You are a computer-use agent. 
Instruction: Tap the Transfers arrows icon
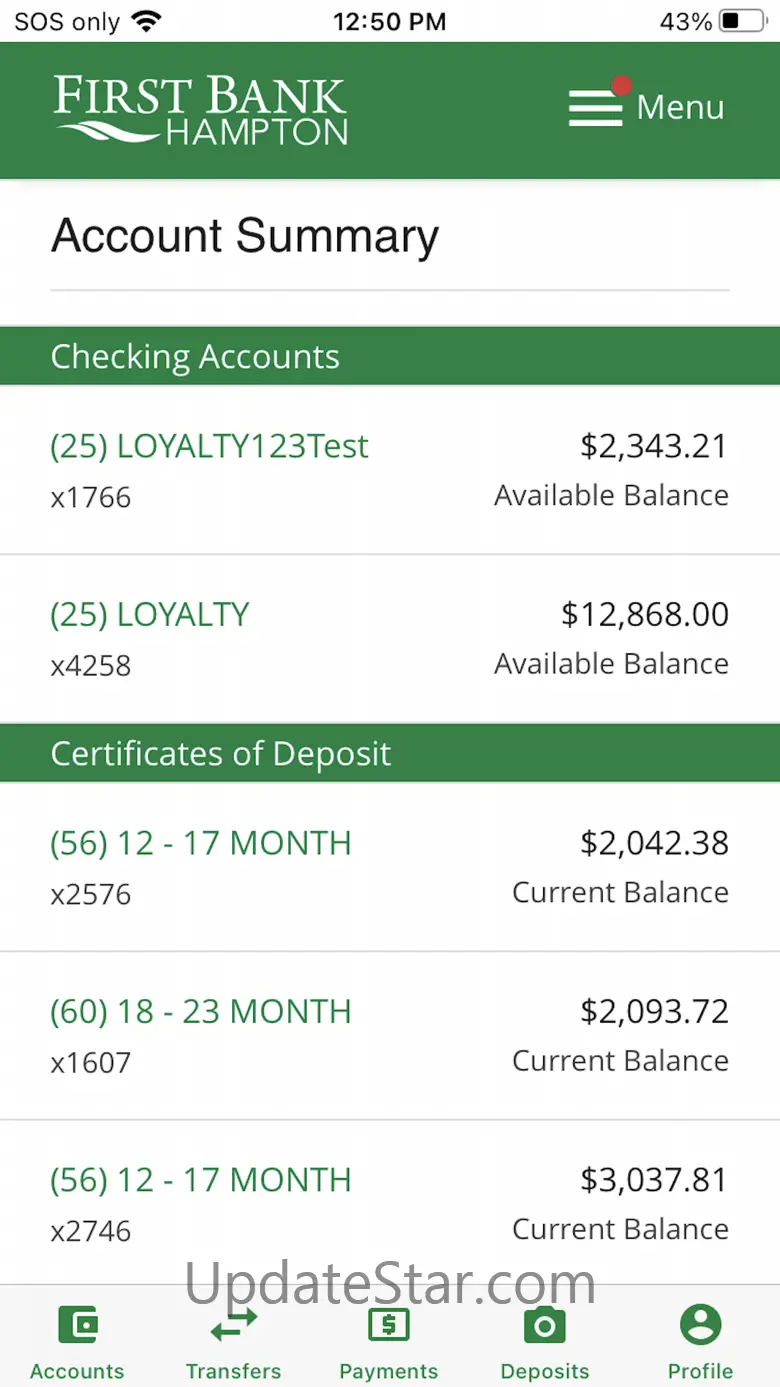(x=233, y=1326)
